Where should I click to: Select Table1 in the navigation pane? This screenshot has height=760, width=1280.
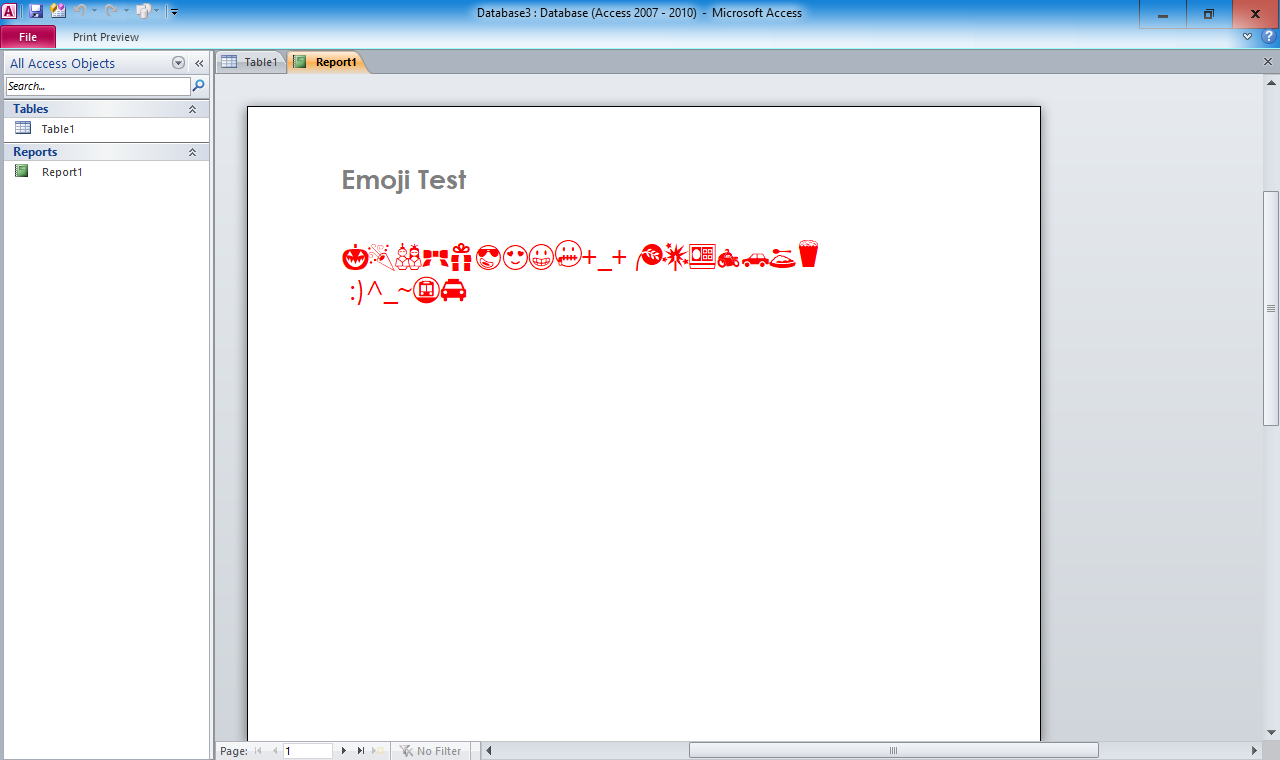click(106, 129)
